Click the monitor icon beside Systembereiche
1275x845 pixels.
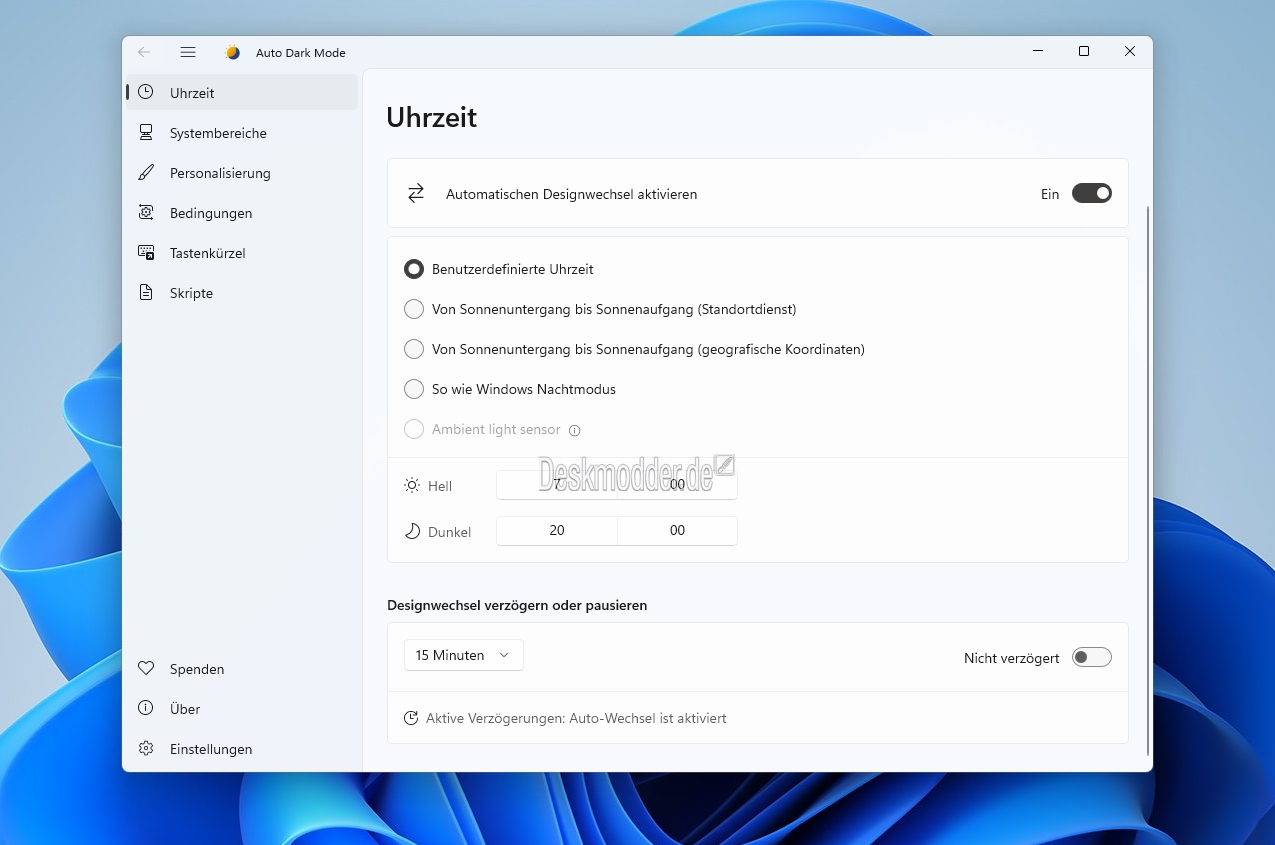click(146, 132)
